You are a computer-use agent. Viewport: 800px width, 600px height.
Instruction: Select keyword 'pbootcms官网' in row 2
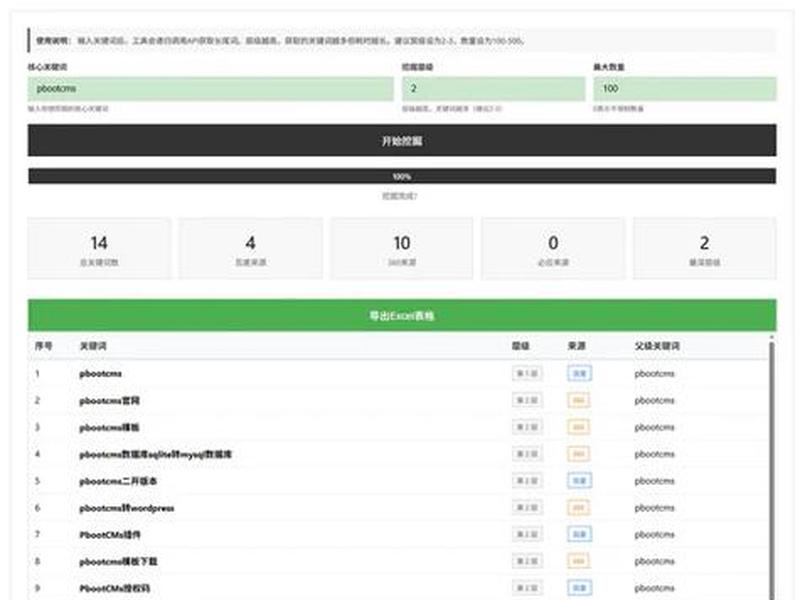(109, 401)
